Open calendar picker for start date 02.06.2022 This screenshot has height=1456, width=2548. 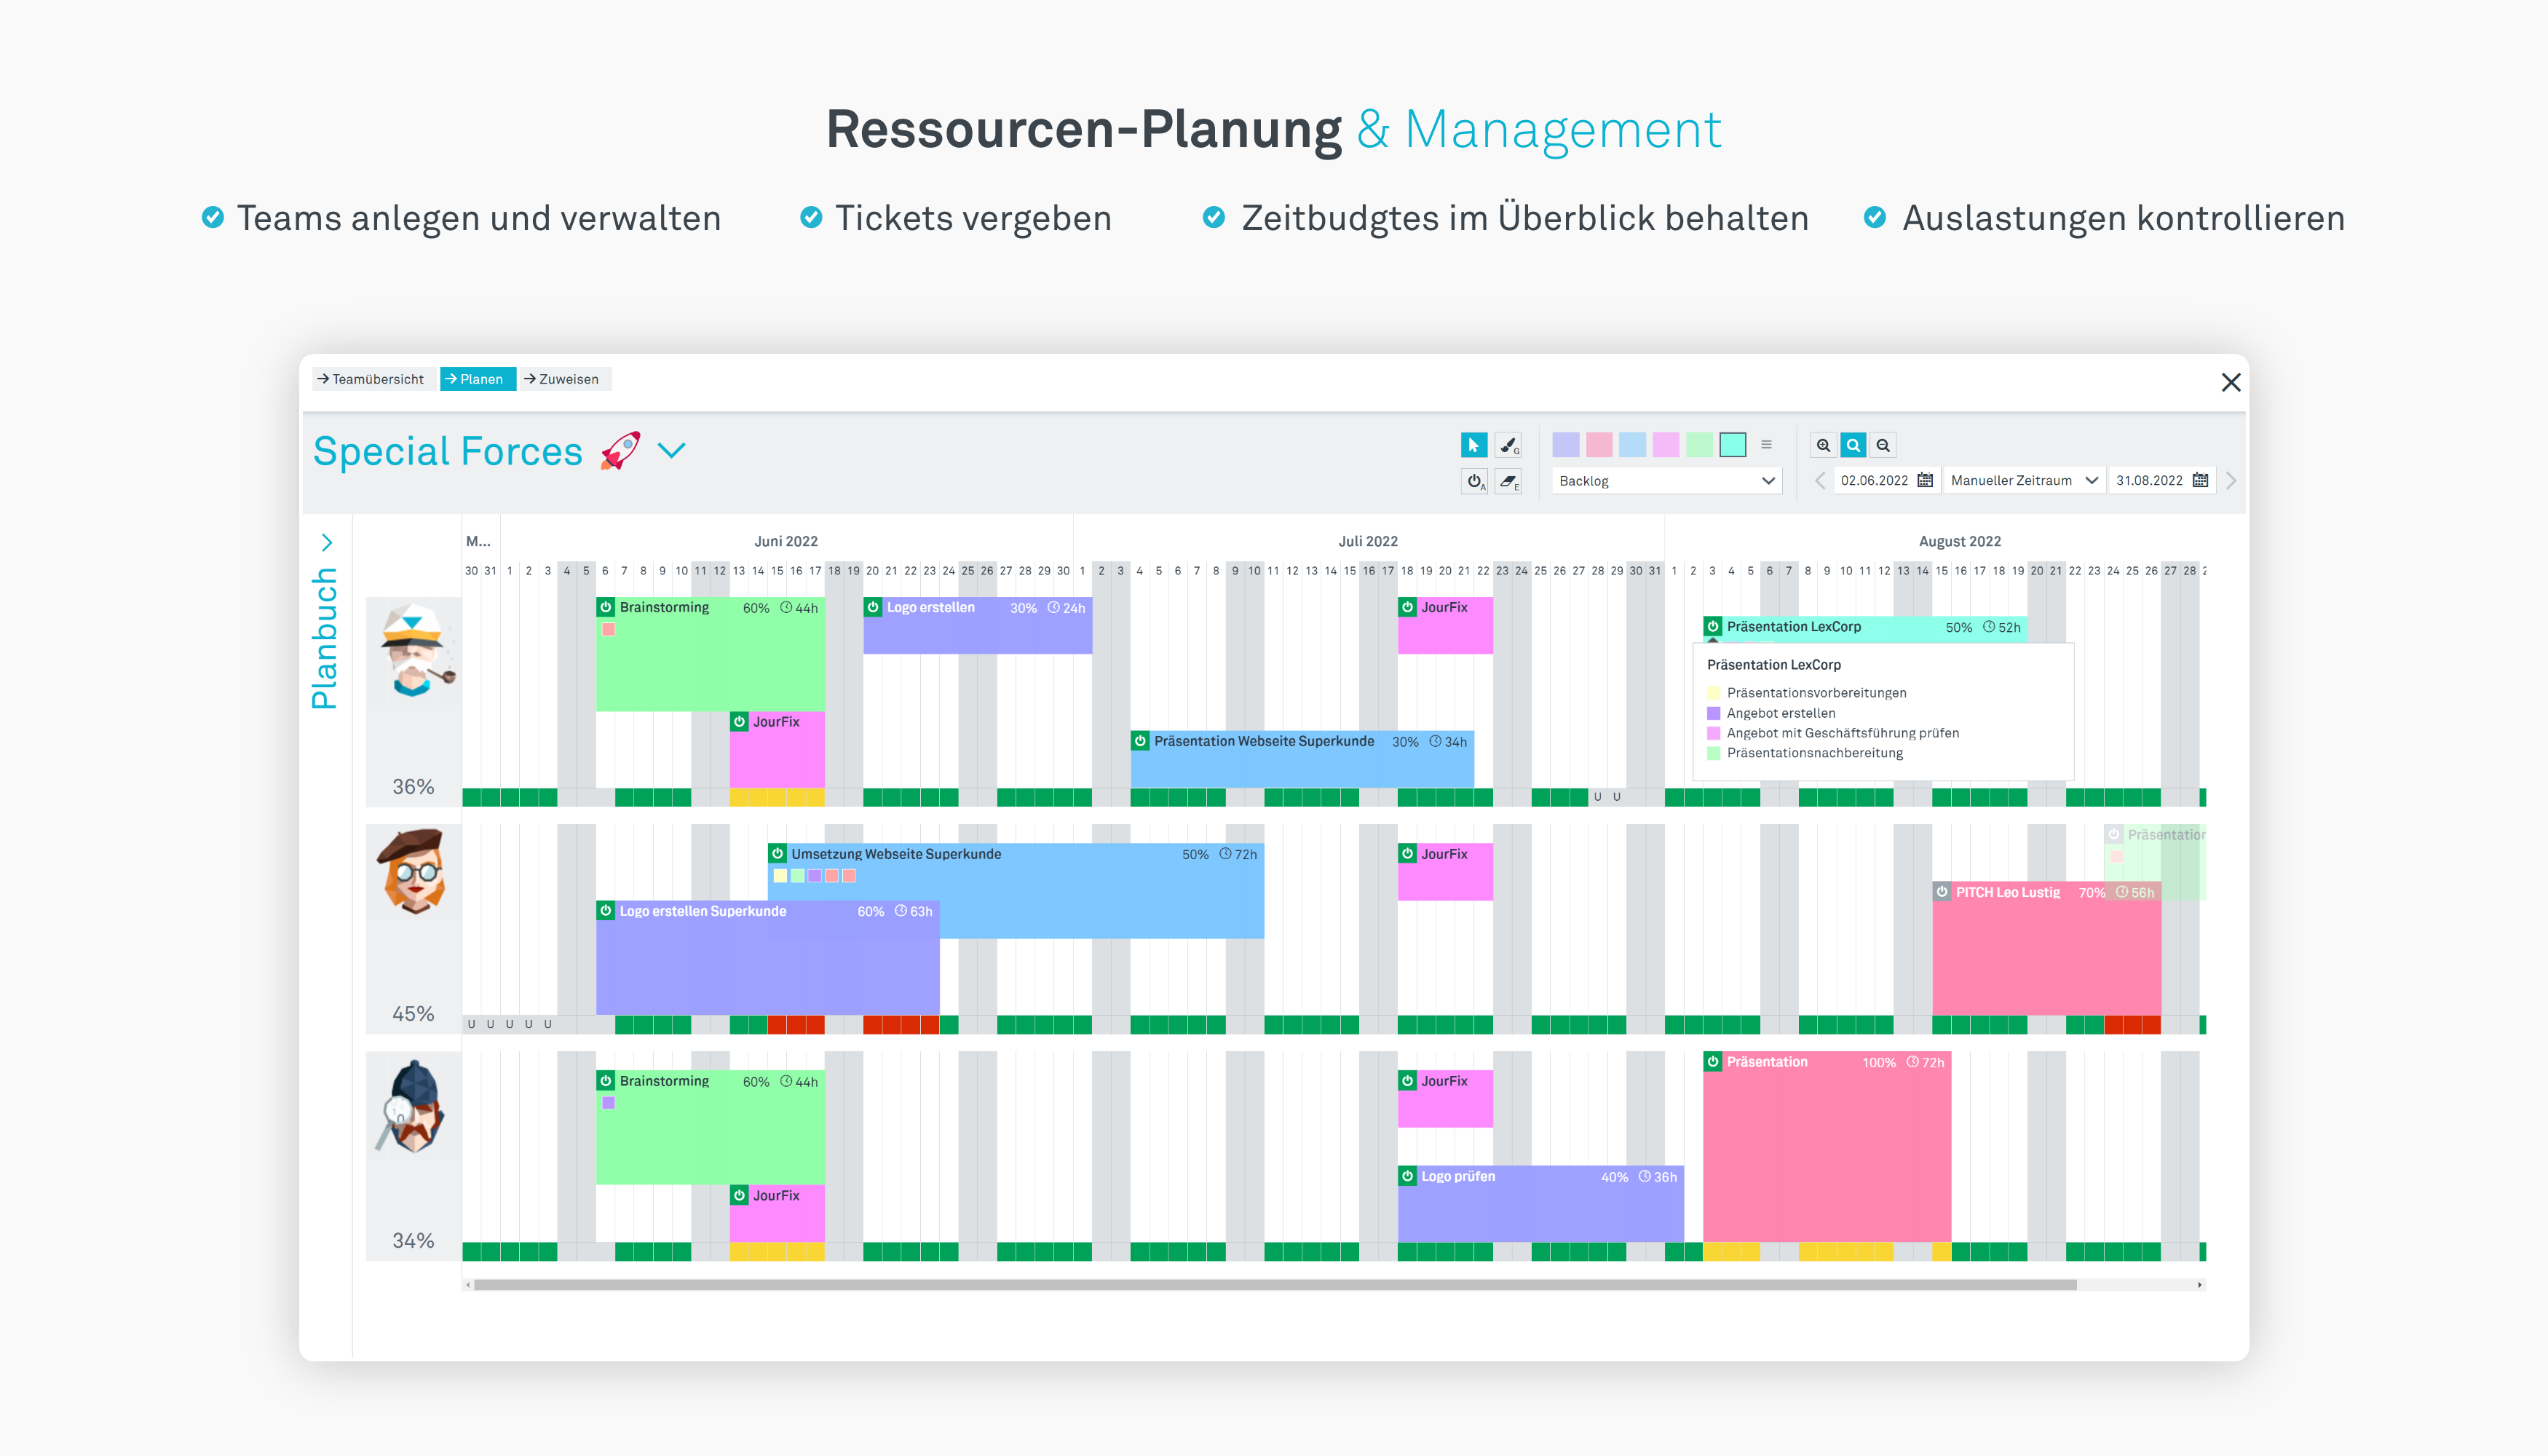(1925, 480)
